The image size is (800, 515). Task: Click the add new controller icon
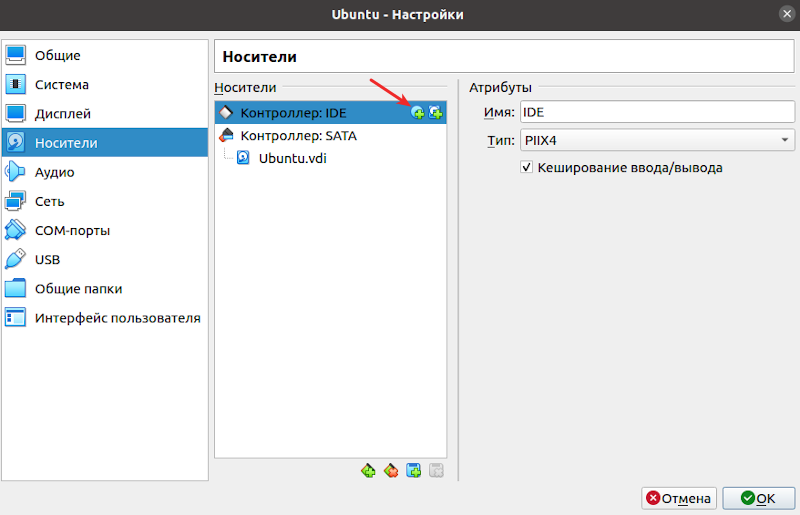(x=368, y=471)
